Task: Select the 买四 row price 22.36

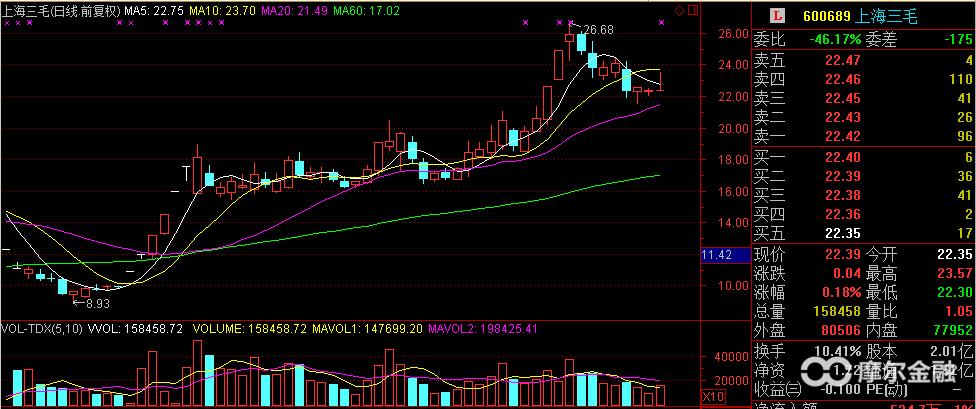Action: (x=844, y=215)
